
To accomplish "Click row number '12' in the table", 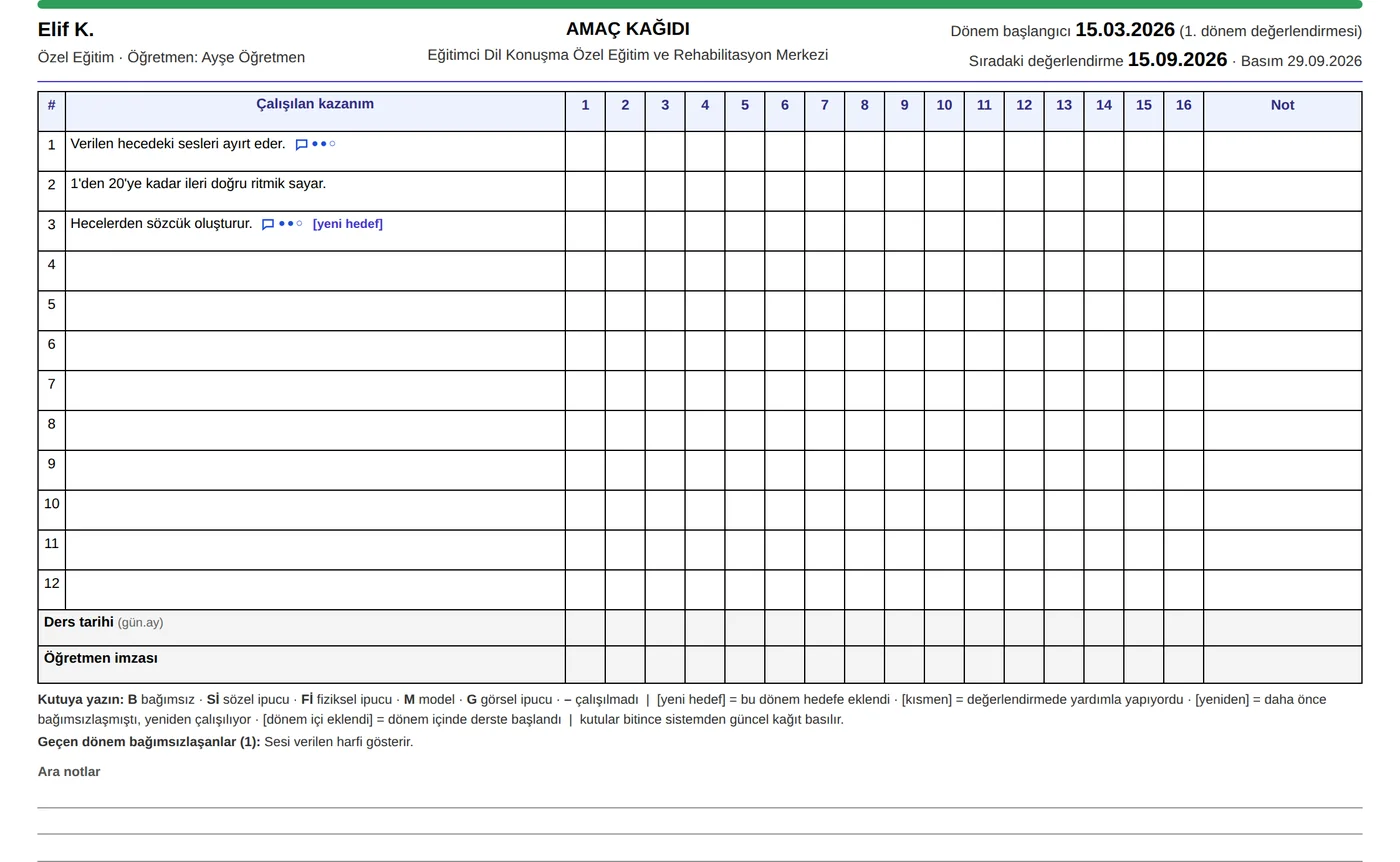I will (x=51, y=583).
